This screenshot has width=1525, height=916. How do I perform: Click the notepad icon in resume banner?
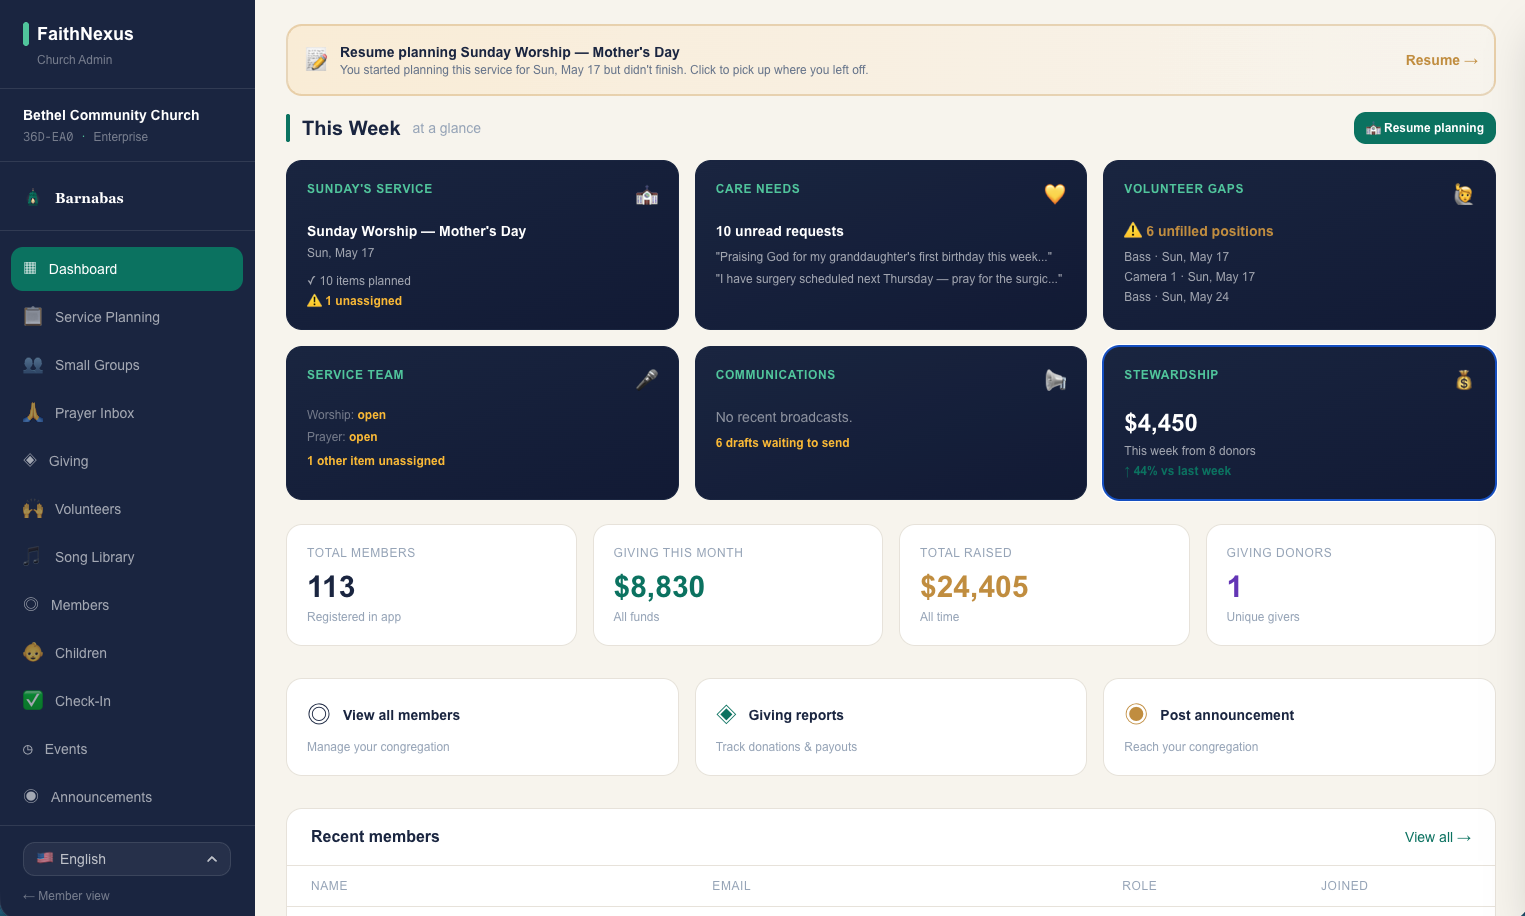coord(317,60)
